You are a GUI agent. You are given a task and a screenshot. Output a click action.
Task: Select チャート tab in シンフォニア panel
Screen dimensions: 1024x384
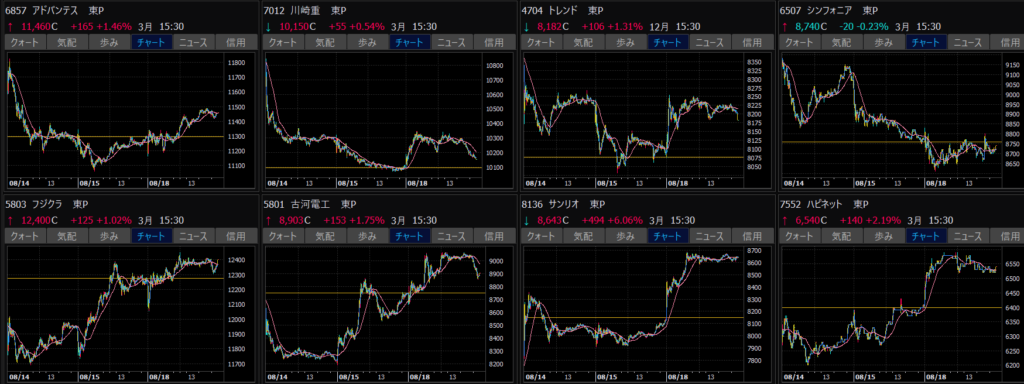(925, 42)
